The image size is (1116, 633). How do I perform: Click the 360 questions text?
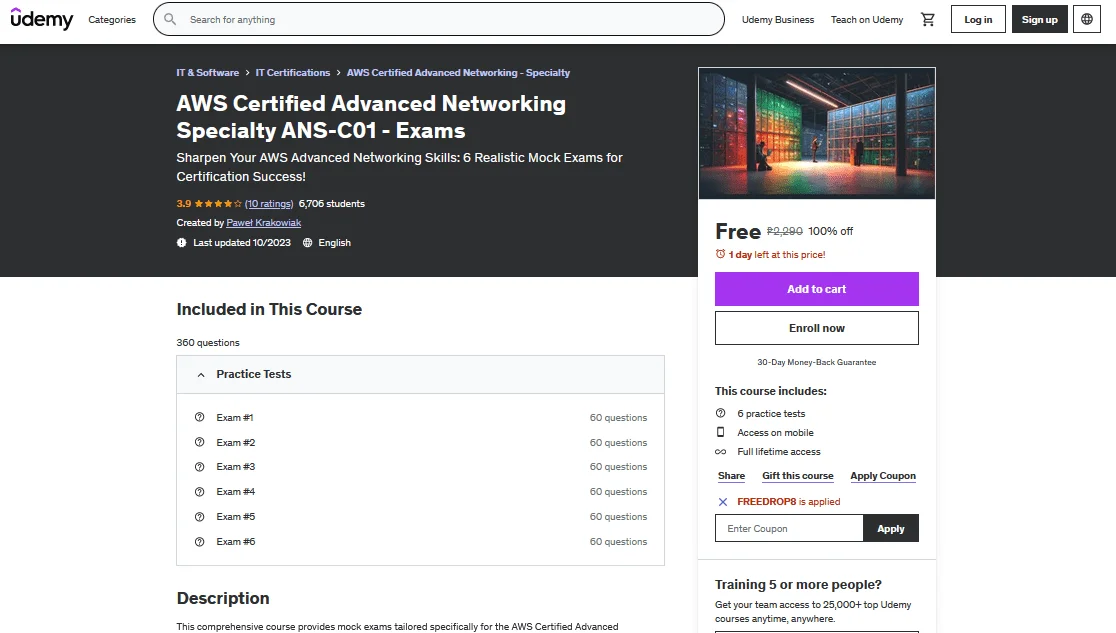coord(208,342)
